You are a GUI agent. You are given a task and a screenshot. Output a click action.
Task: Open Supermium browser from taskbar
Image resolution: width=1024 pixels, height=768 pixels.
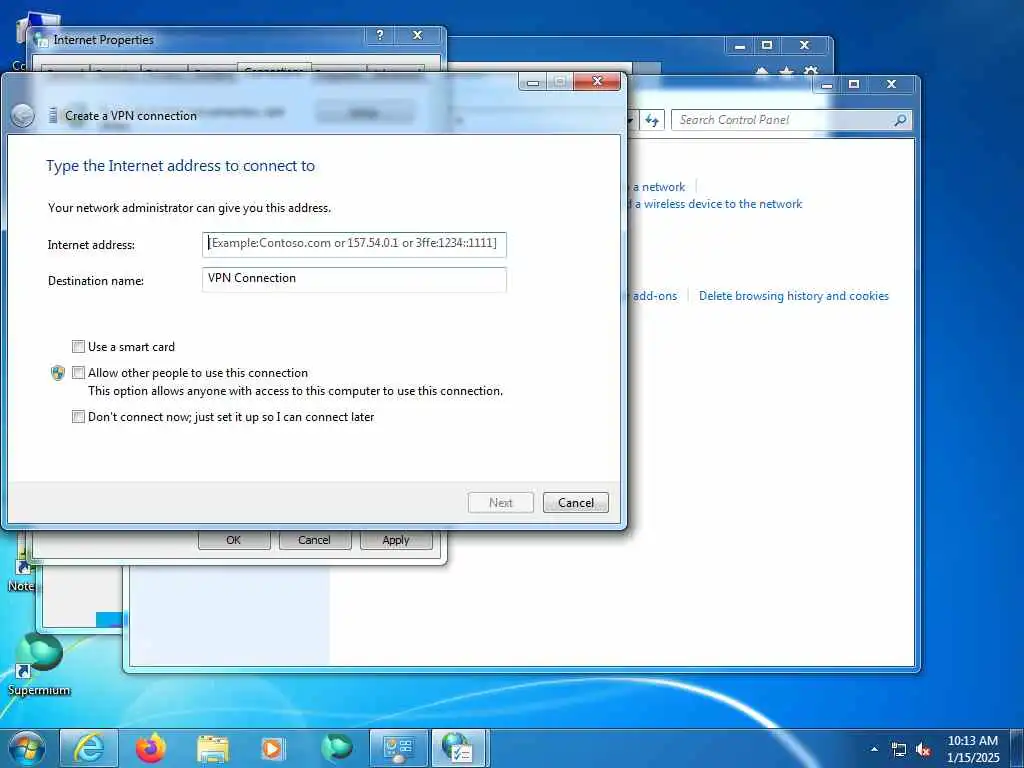point(336,748)
